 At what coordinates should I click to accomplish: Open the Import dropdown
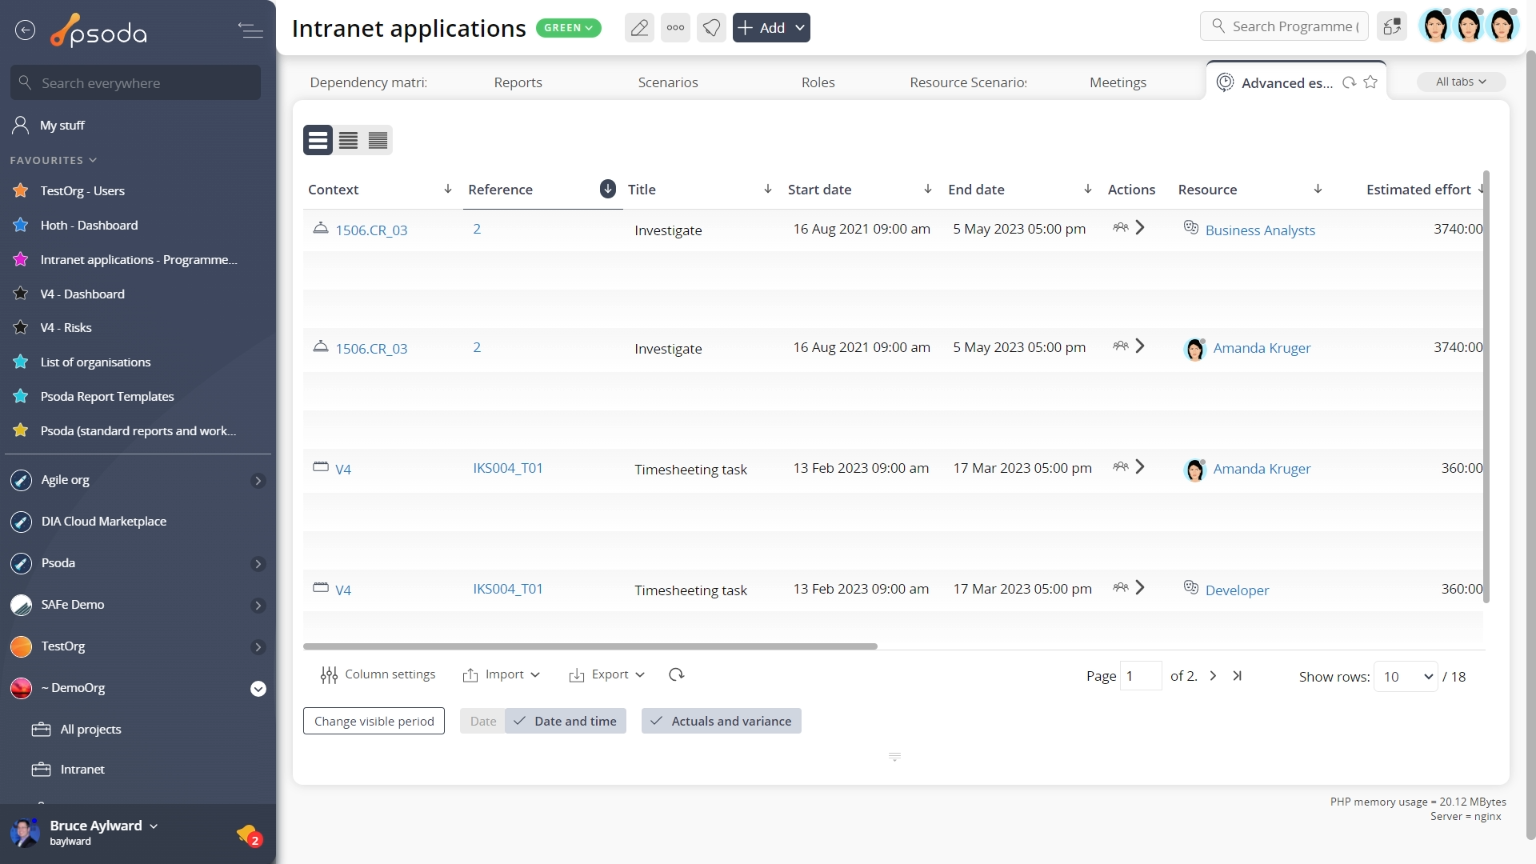coord(501,675)
